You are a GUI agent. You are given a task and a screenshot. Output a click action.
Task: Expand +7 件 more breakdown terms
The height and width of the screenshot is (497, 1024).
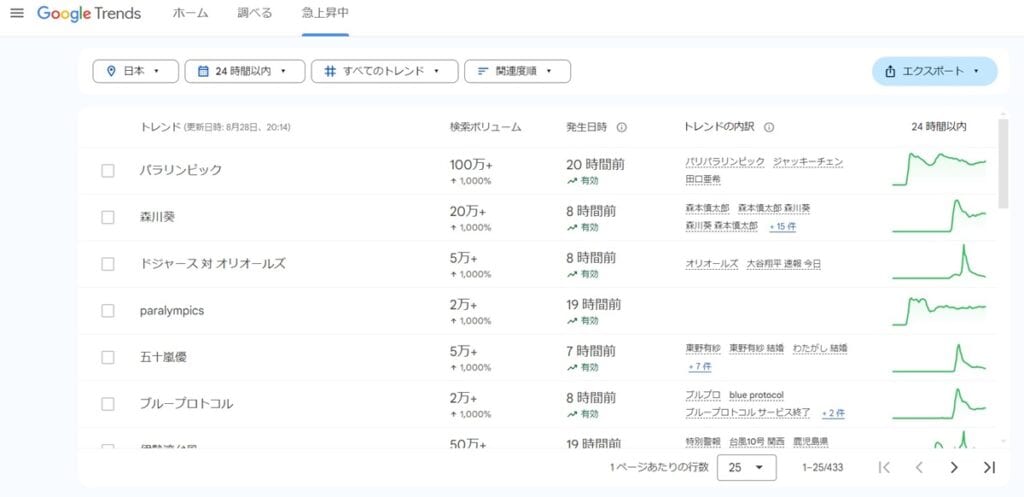(700, 366)
